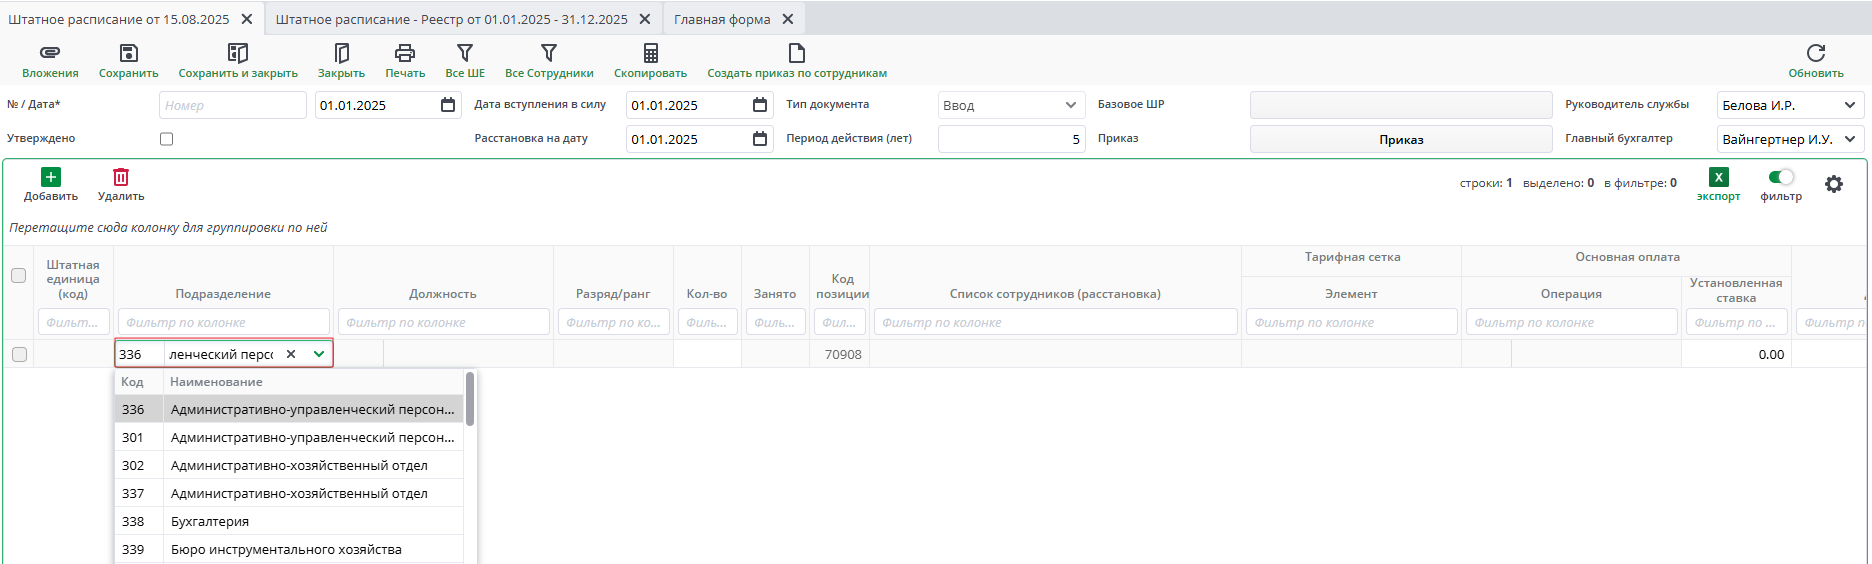
Task: Click the Закрыть toolbar icon
Action: click(341, 53)
